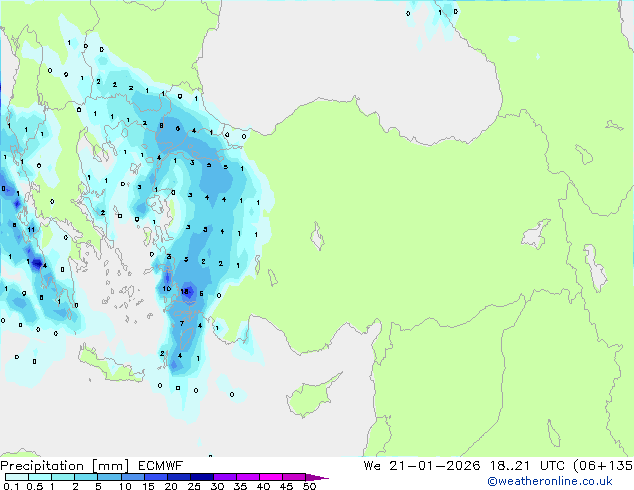Select the 25–30 mm dark blue legend box
634x490 pixels.
point(202,477)
